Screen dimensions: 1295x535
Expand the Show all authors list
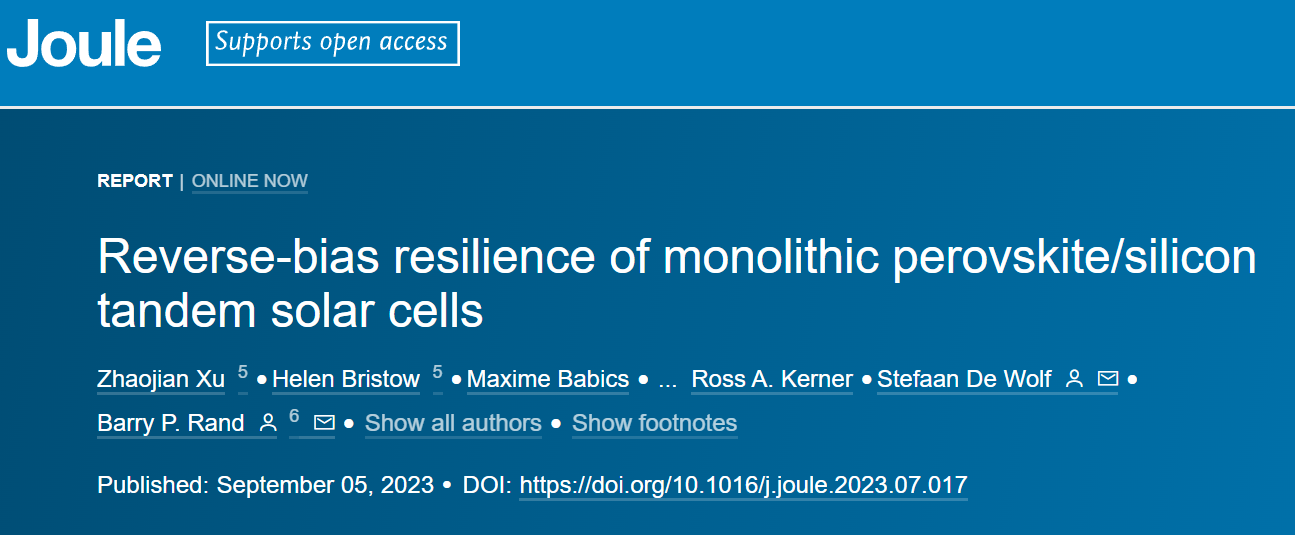coord(453,423)
